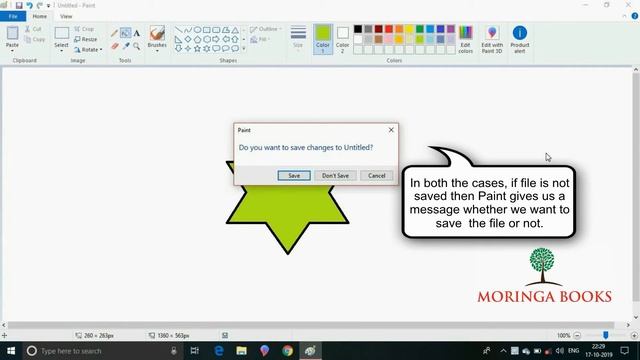Pick the red color swatch

click(x=389, y=29)
